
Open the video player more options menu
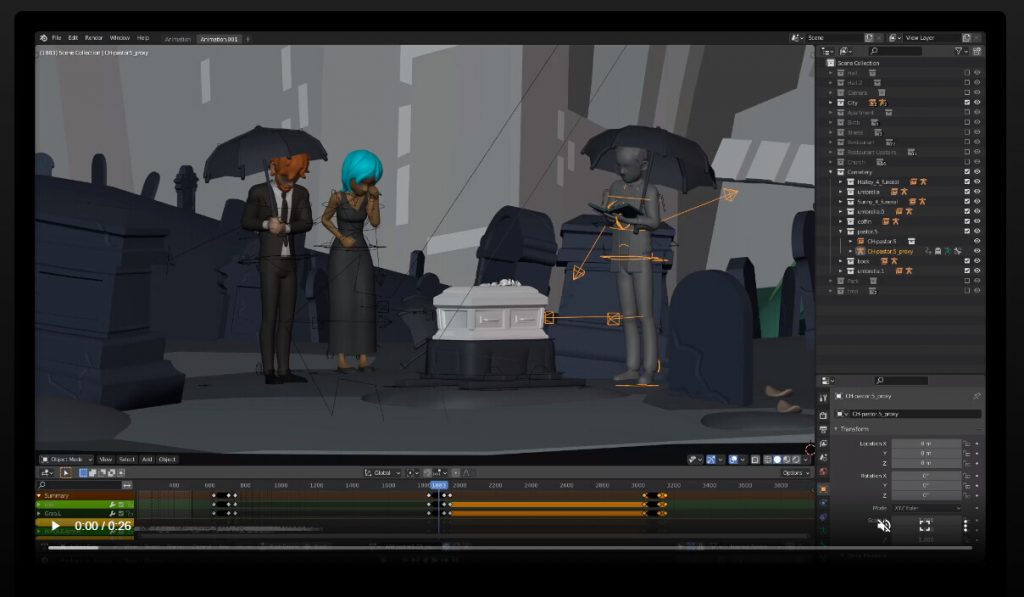(x=965, y=525)
